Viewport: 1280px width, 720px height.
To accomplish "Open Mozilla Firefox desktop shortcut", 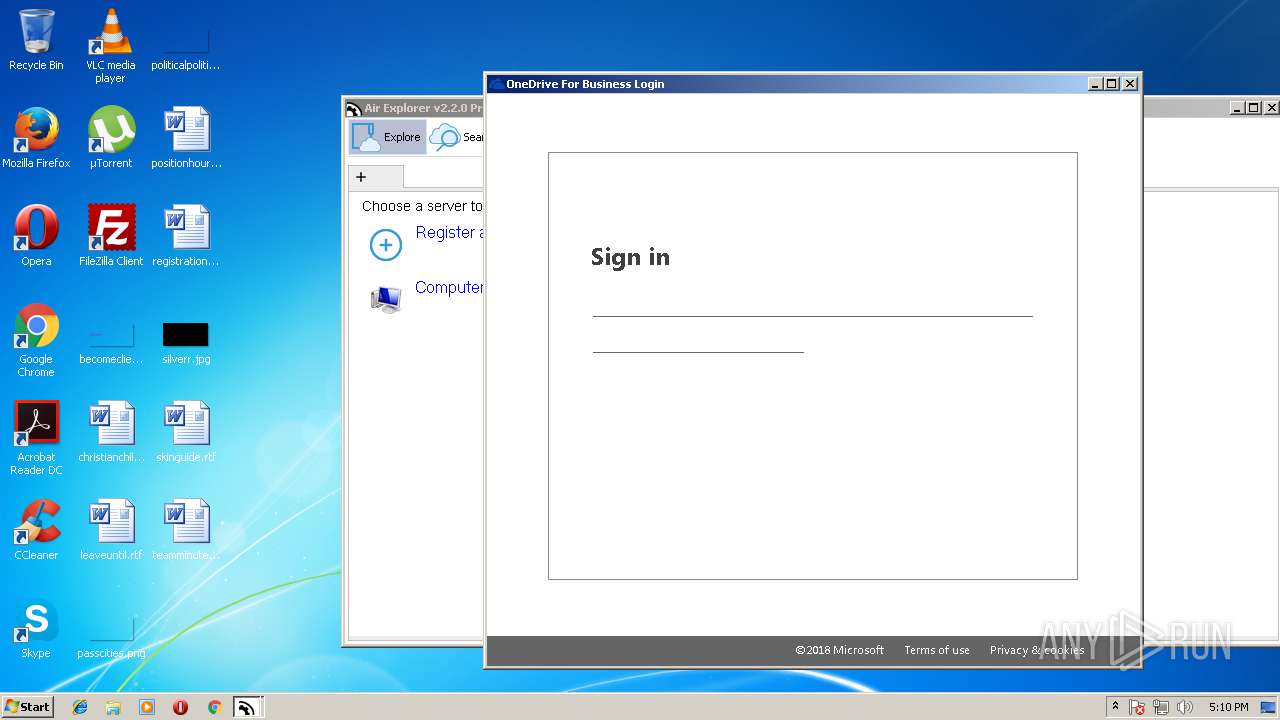I will click(x=36, y=138).
